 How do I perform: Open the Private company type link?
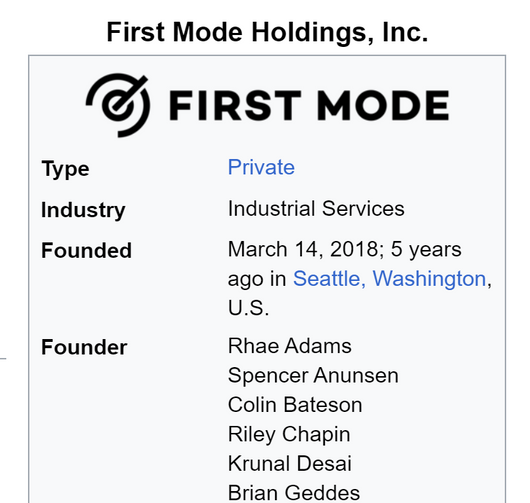click(x=261, y=167)
